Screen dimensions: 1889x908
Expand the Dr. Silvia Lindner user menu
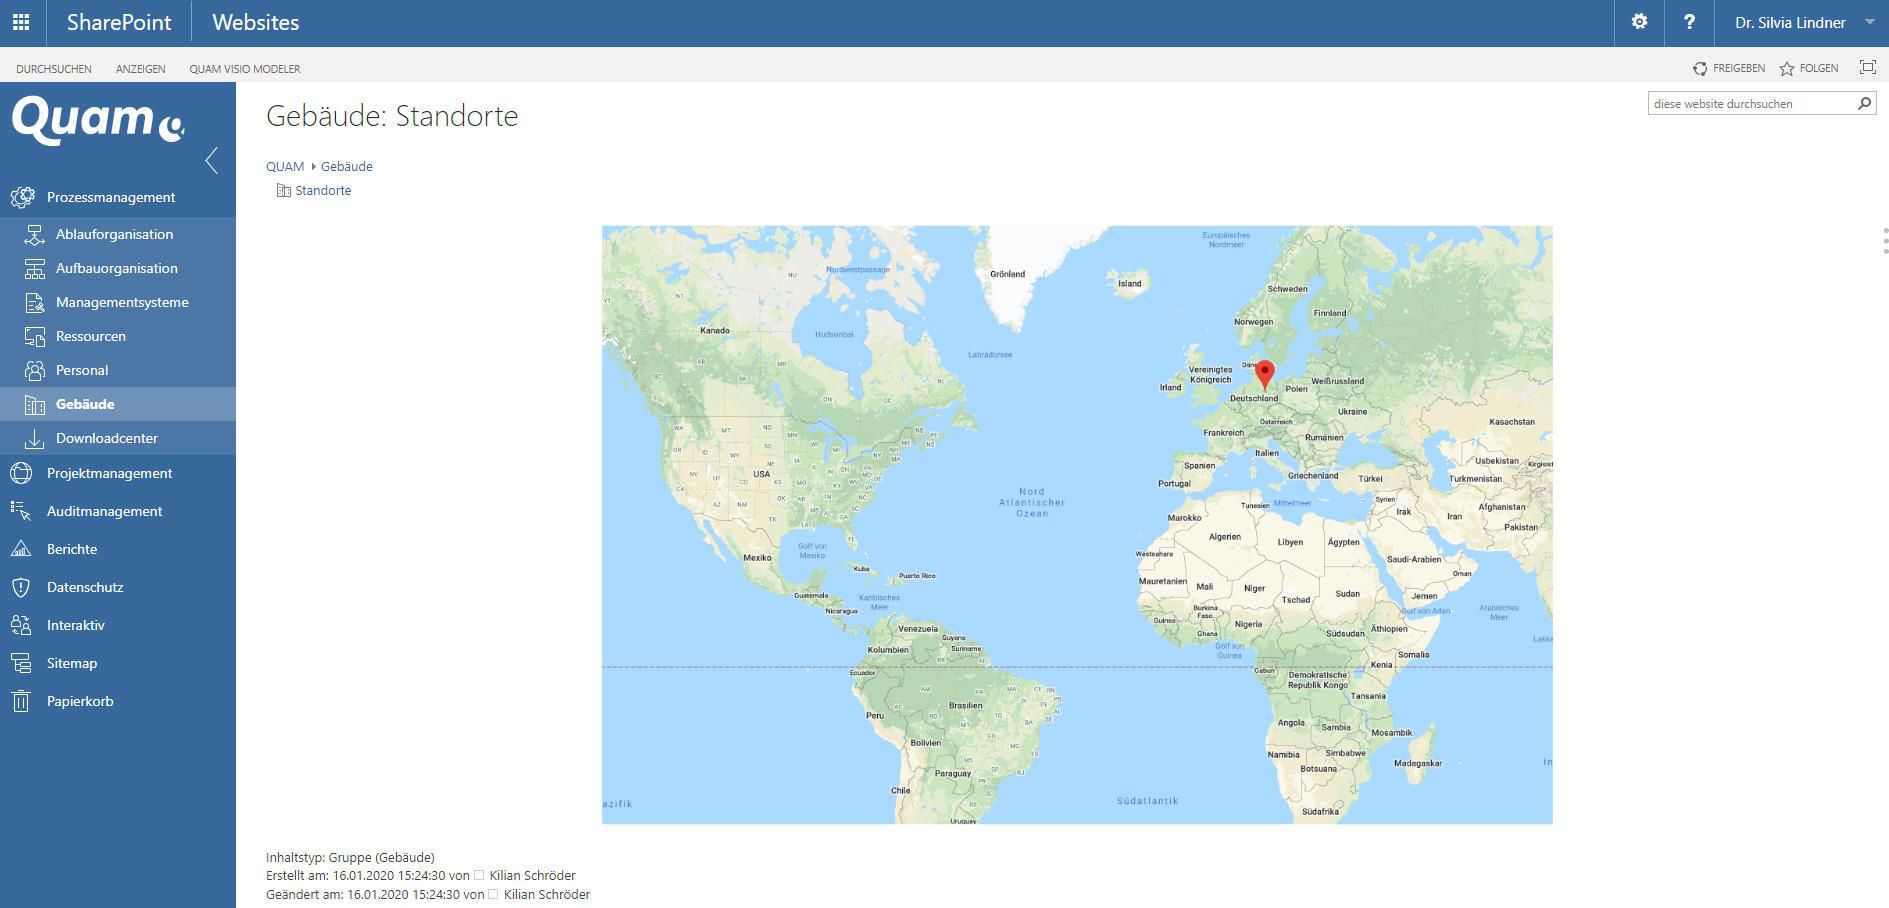pos(1803,22)
